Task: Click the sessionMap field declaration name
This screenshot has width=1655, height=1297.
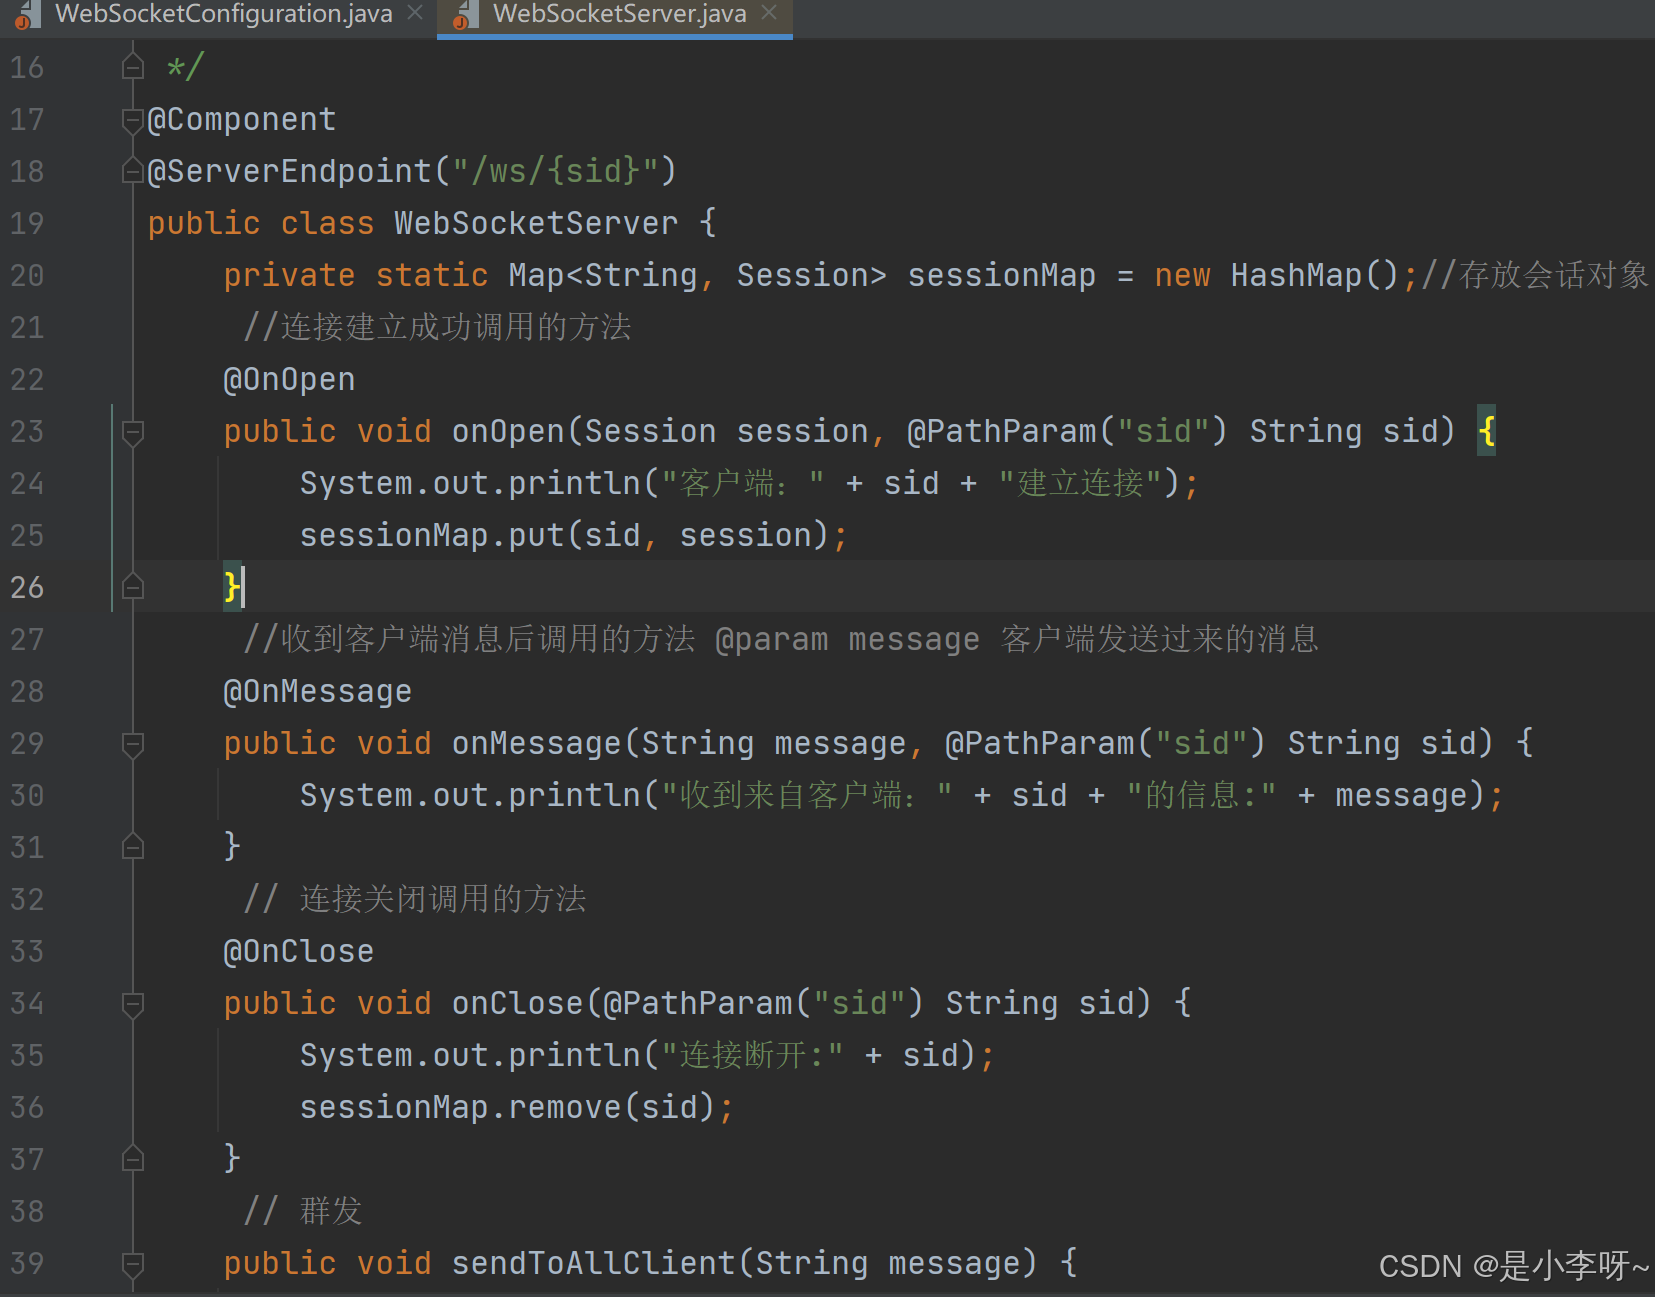Action: (1001, 275)
